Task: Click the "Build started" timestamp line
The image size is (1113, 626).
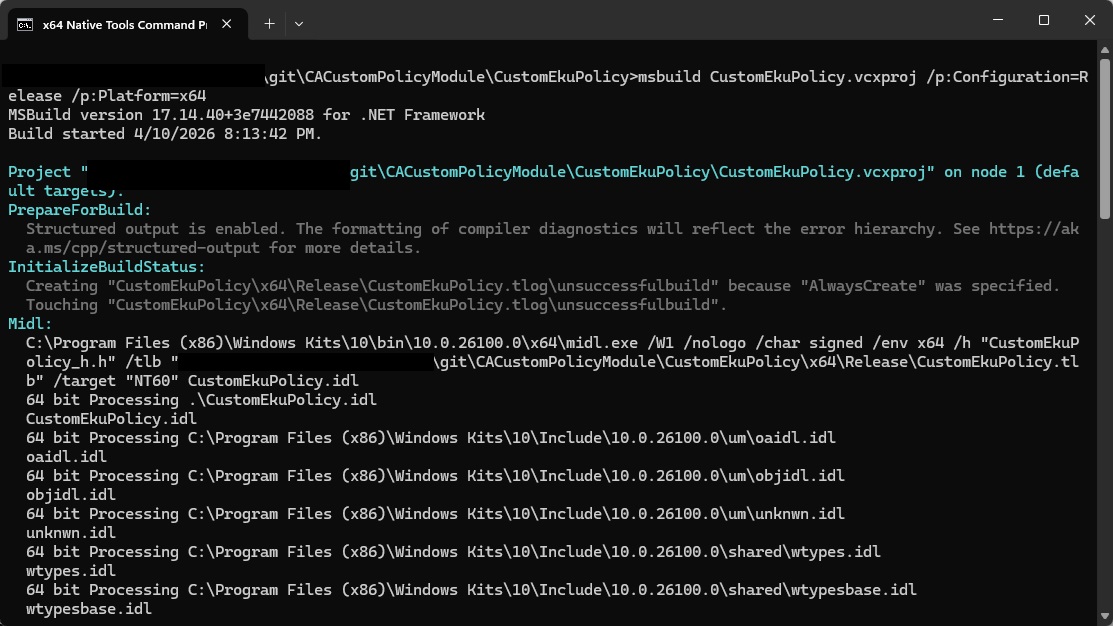Action: point(165,134)
